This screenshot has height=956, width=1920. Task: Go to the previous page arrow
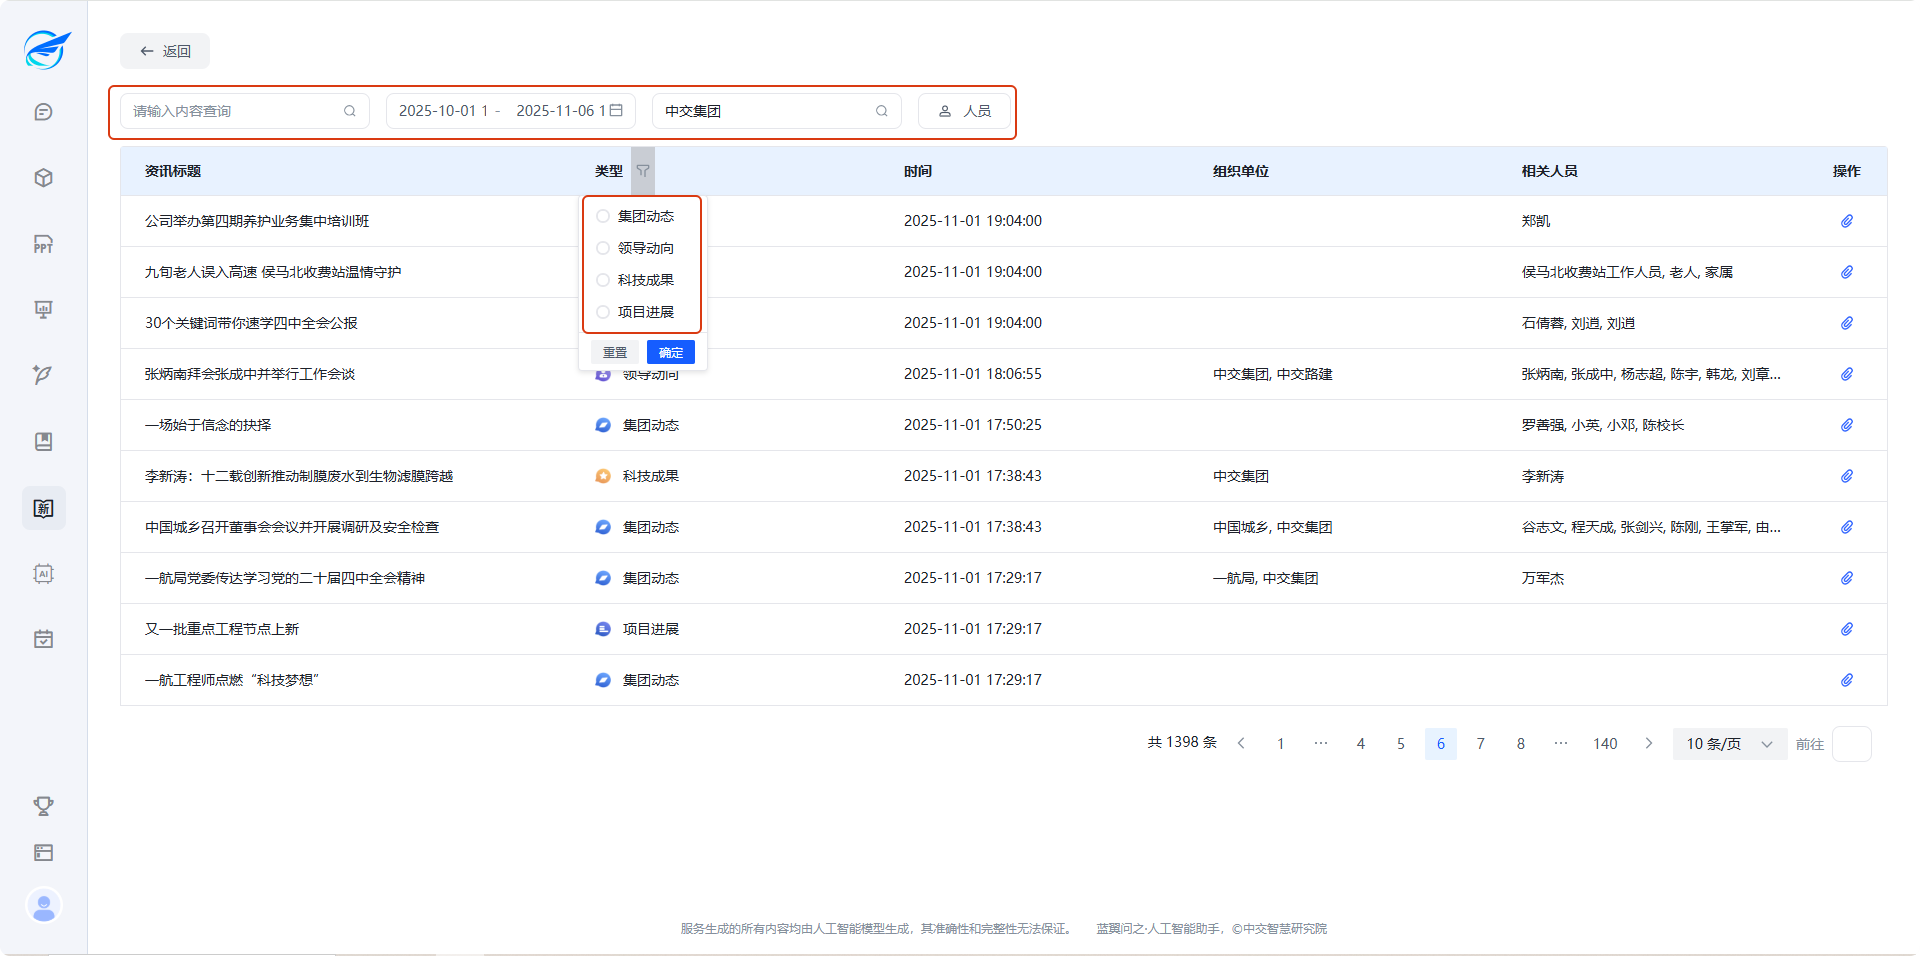click(x=1241, y=744)
